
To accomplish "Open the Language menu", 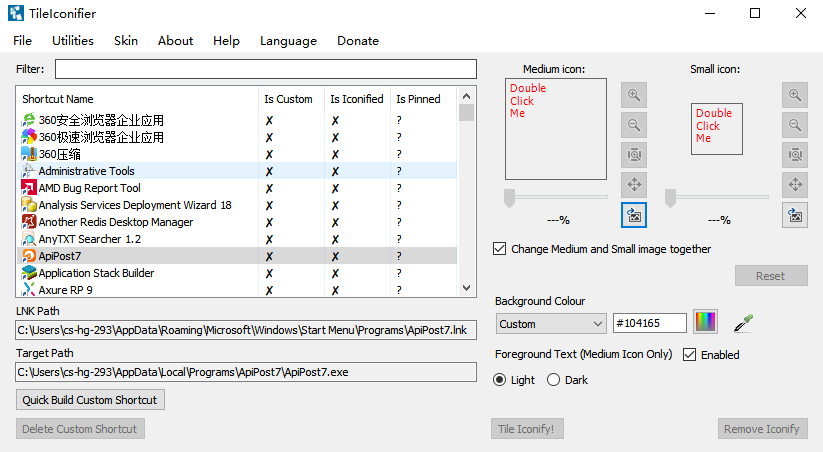I will pos(289,41).
